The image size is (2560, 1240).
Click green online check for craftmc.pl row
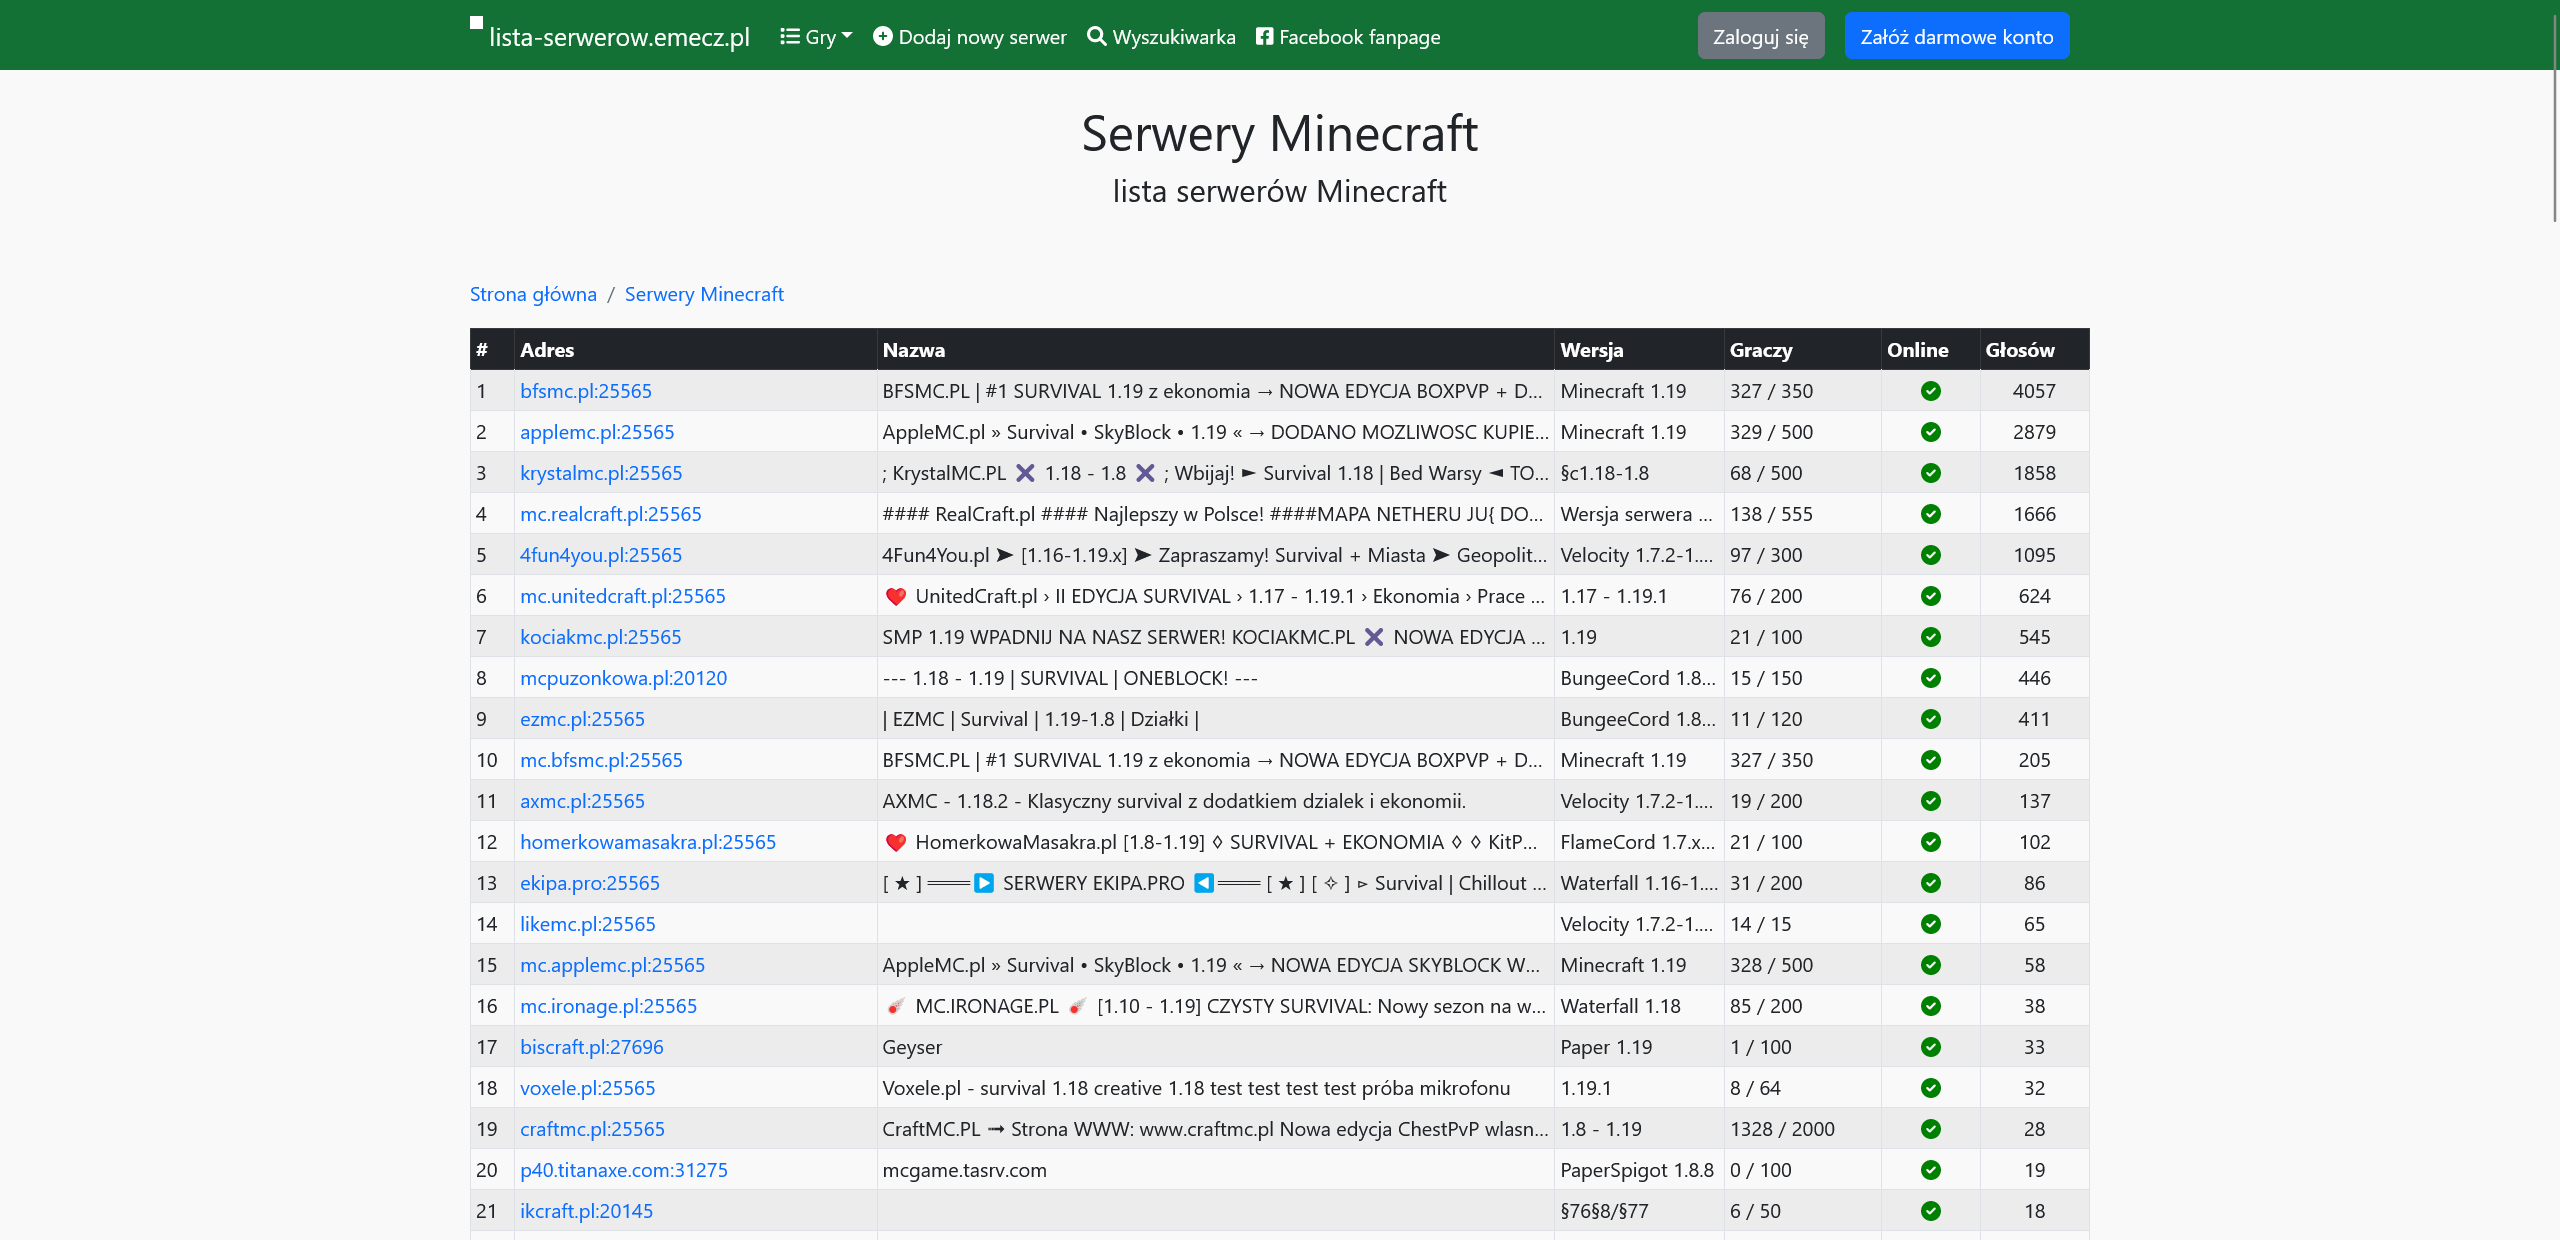1930,1129
